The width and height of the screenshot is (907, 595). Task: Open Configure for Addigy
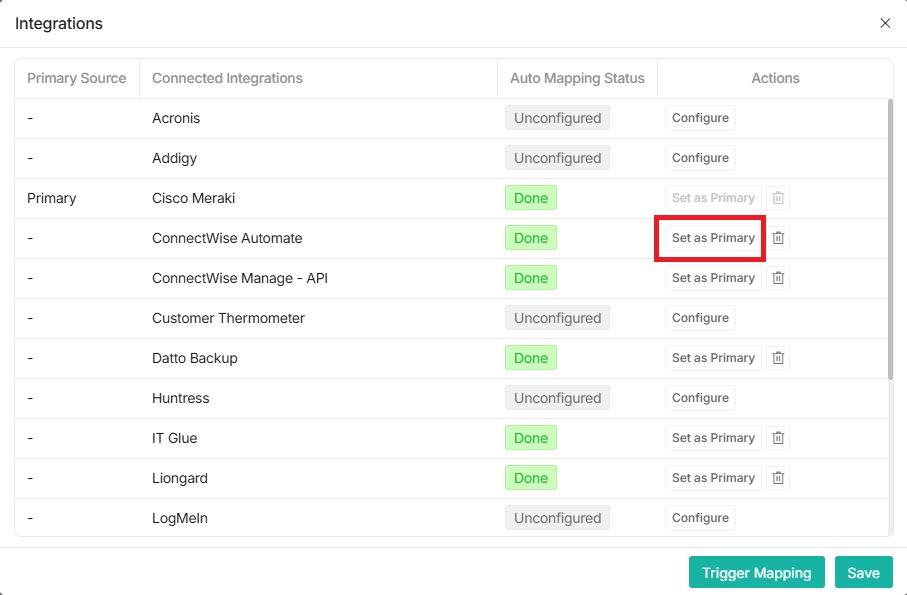700,158
